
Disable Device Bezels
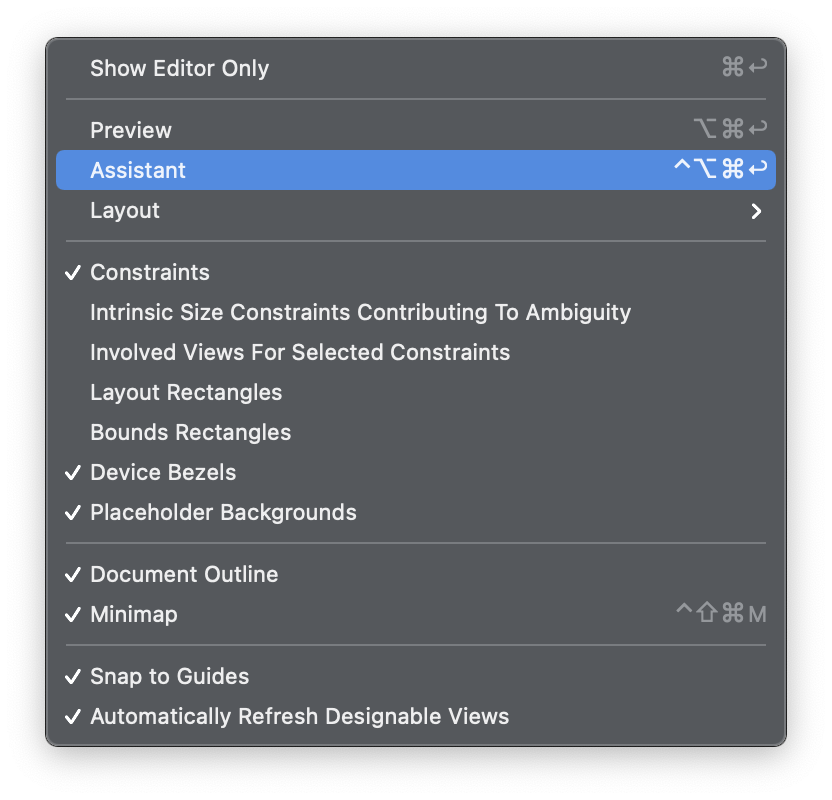pos(415,472)
